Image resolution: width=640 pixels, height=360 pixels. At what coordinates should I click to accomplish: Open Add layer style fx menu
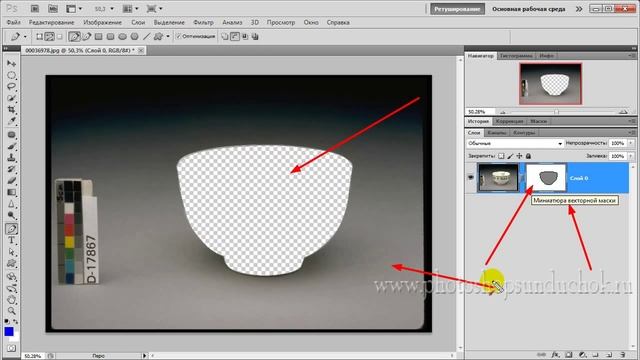tap(555, 355)
